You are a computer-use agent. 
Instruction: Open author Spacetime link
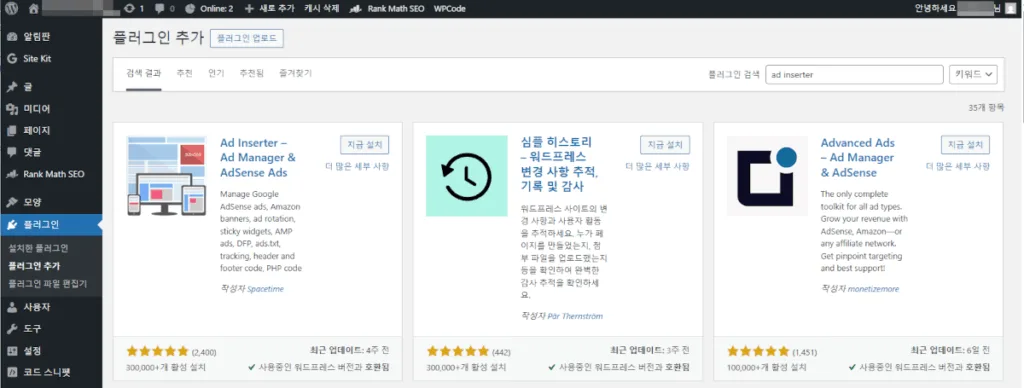pyautogui.click(x=266, y=289)
